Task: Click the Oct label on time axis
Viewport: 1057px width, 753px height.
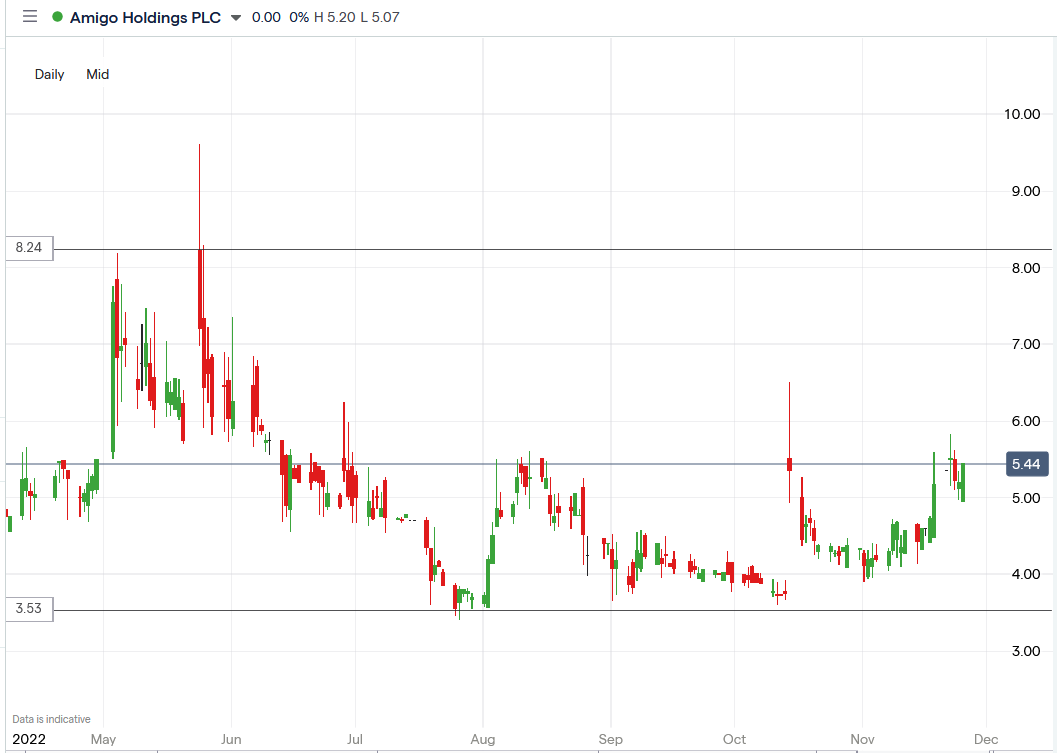Action: click(734, 740)
